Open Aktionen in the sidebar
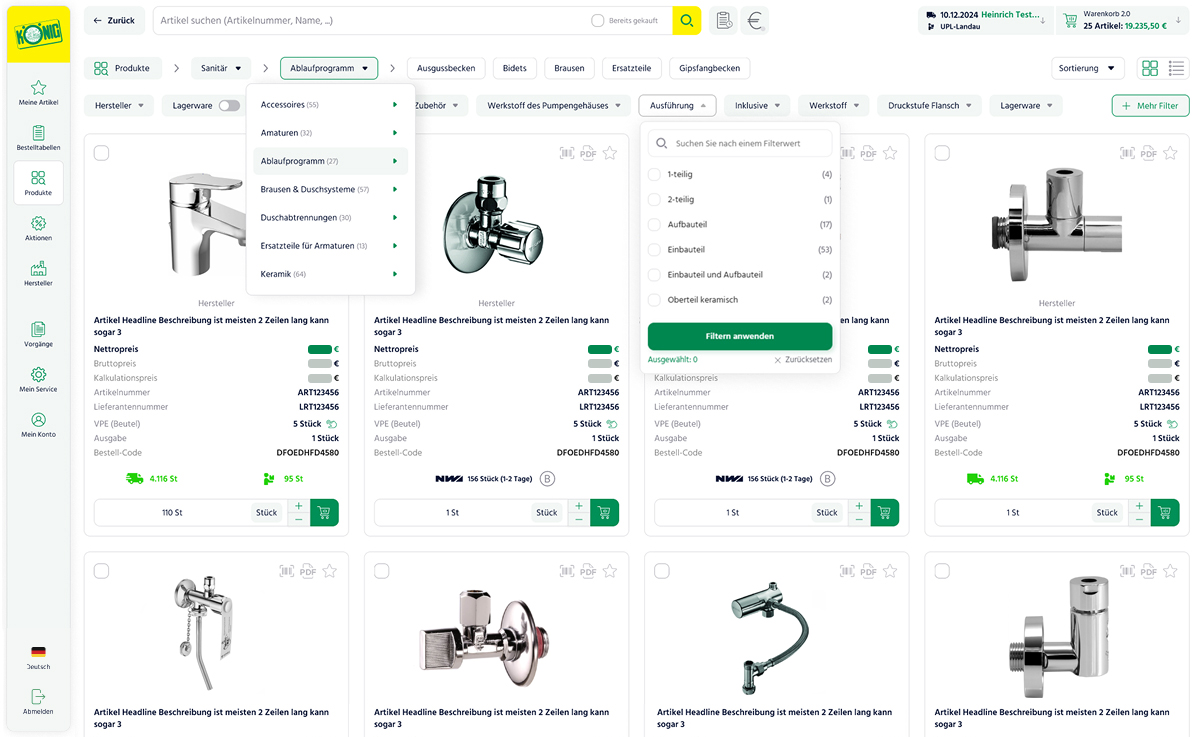Image resolution: width=1200 pixels, height=737 pixels. tap(38, 229)
